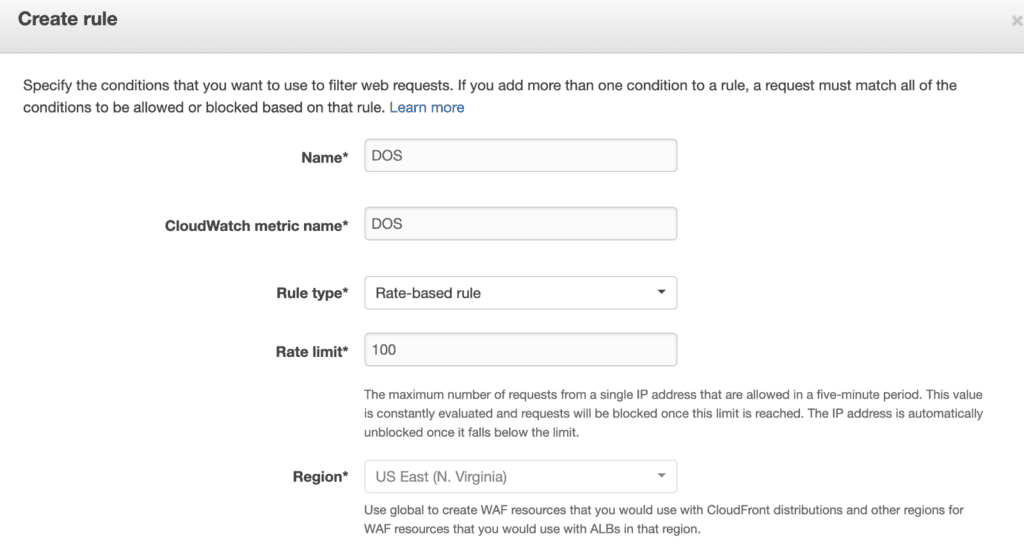Close the Create rule dialog
Image resolution: width=1024 pixels, height=552 pixels.
click(x=1017, y=20)
